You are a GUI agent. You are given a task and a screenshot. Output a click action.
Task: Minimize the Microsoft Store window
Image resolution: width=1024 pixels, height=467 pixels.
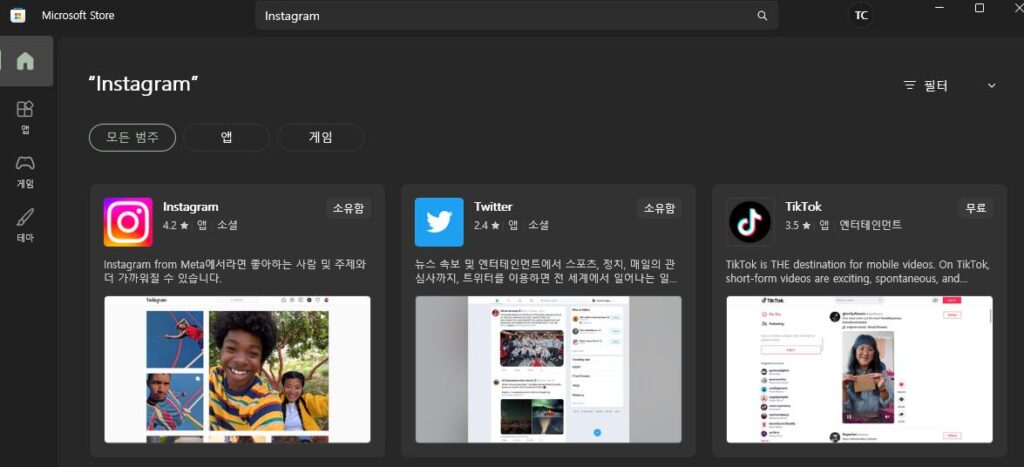point(940,8)
